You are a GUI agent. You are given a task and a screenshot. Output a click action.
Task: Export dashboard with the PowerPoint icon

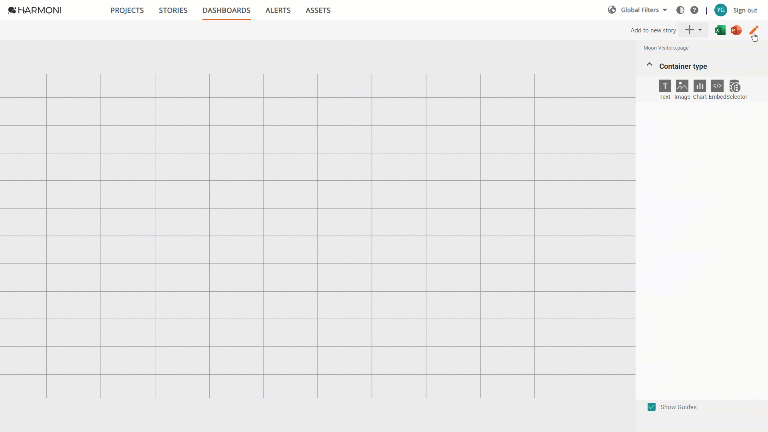pos(736,30)
